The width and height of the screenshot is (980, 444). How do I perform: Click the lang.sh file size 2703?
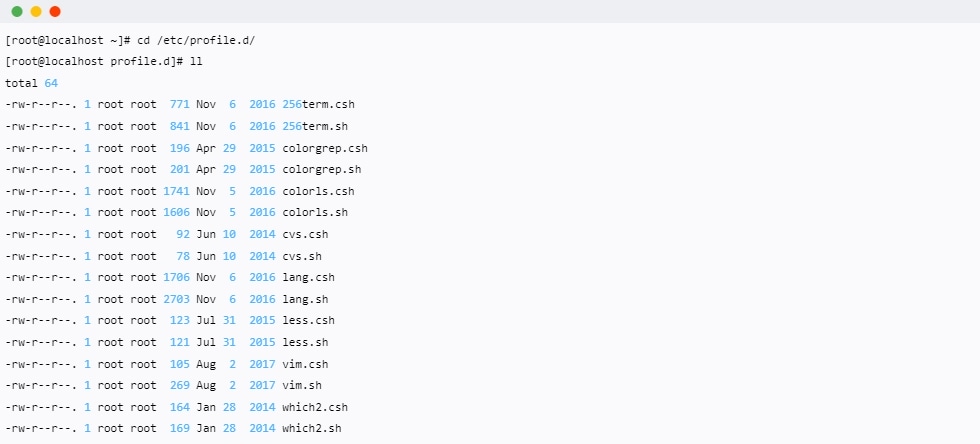click(x=176, y=300)
